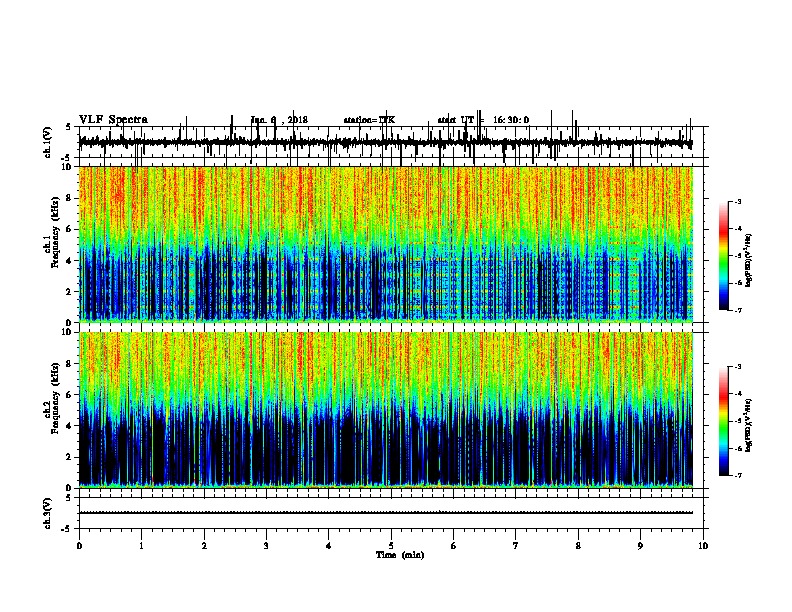The width and height of the screenshot is (792, 612).
Task: Click the 6 kHz tick of ch.2 spectrogram
Action: (x=70, y=395)
